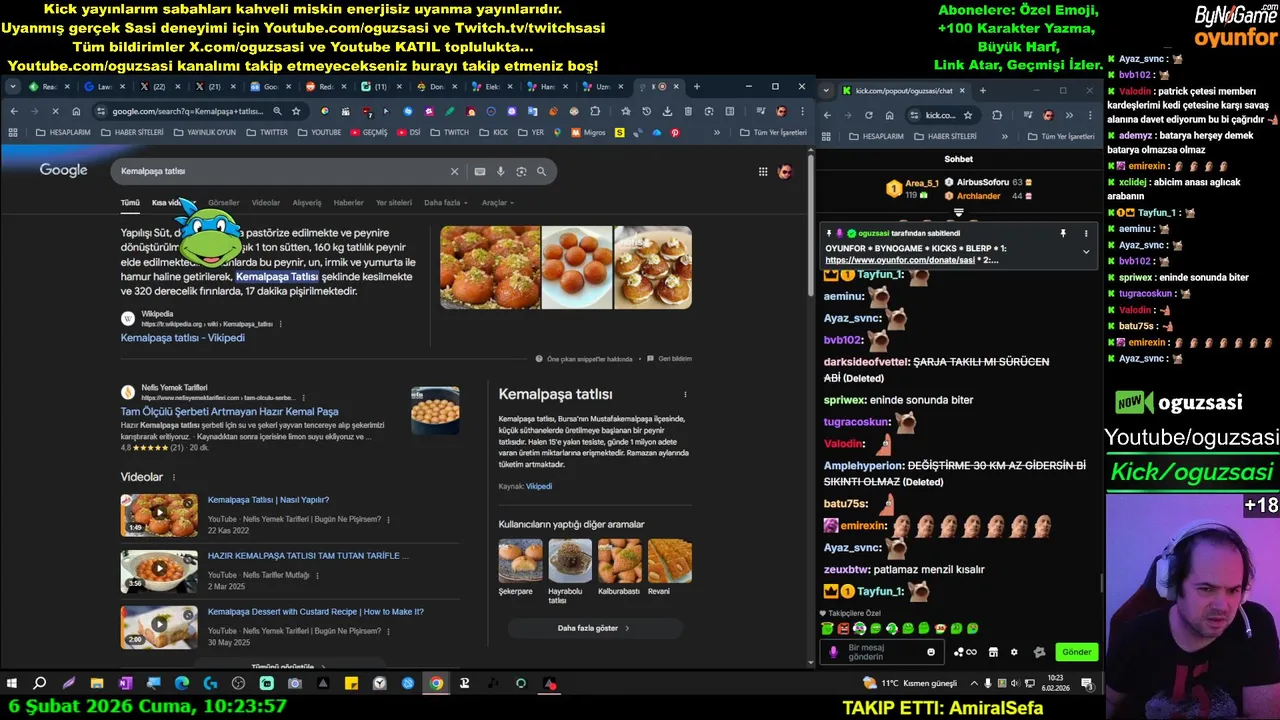The height and width of the screenshot is (720, 1280).
Task: Switch to the Videolar results tab
Action: pos(266,203)
